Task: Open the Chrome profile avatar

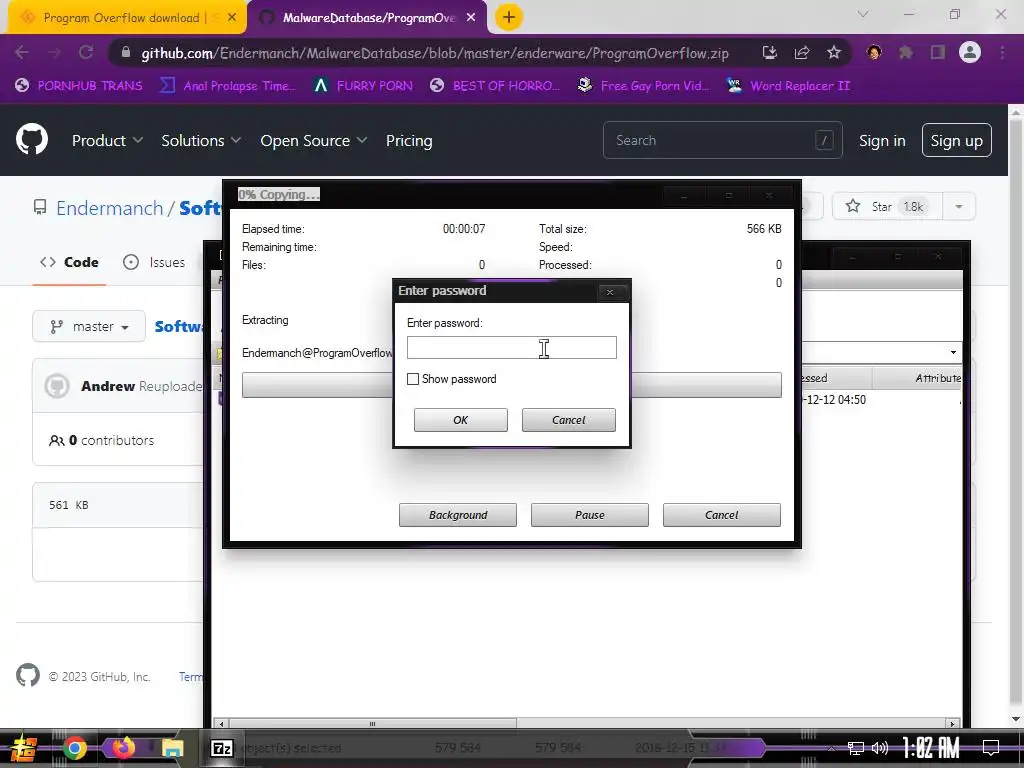Action: point(970,52)
